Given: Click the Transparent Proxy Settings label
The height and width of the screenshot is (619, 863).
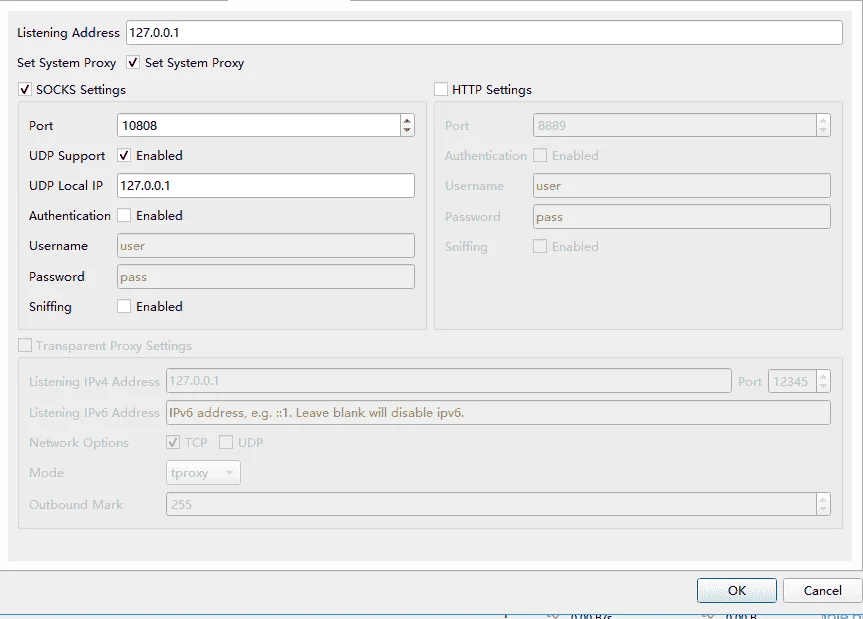Looking at the screenshot, I should click(x=114, y=346).
